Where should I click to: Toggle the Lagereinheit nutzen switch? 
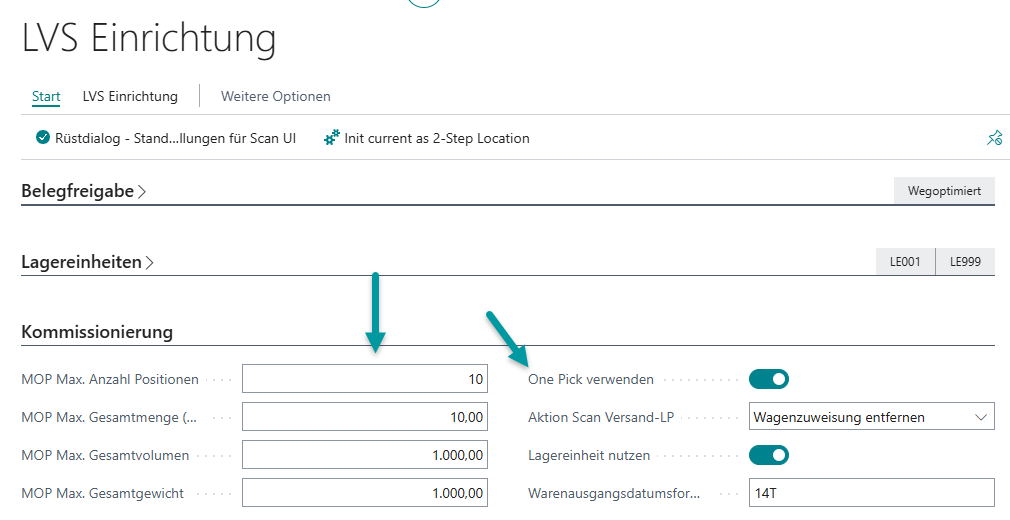(x=768, y=455)
